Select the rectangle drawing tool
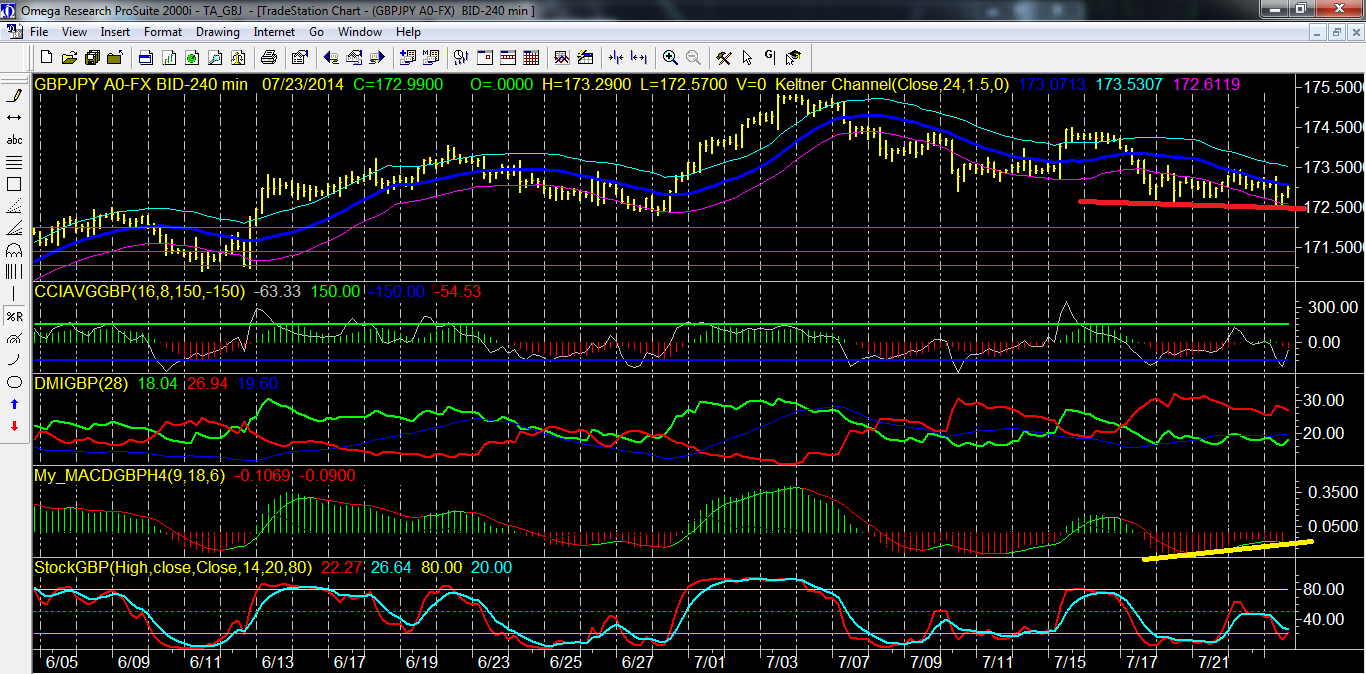 coord(14,184)
